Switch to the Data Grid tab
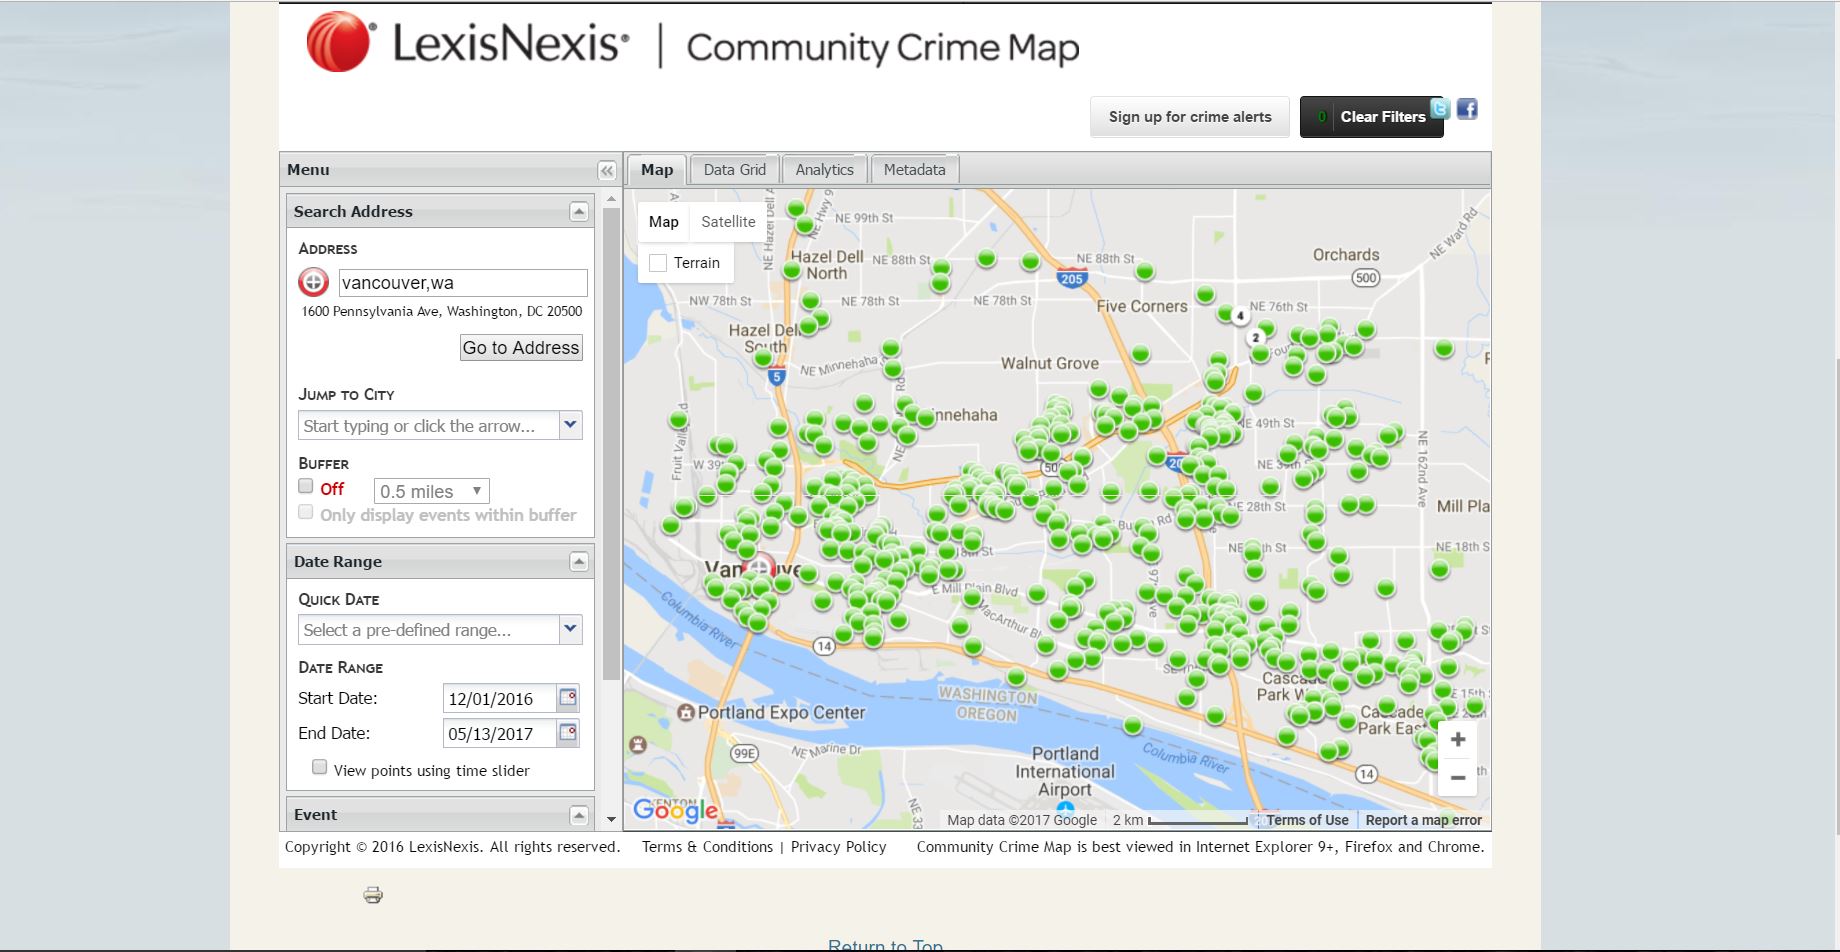 [734, 169]
